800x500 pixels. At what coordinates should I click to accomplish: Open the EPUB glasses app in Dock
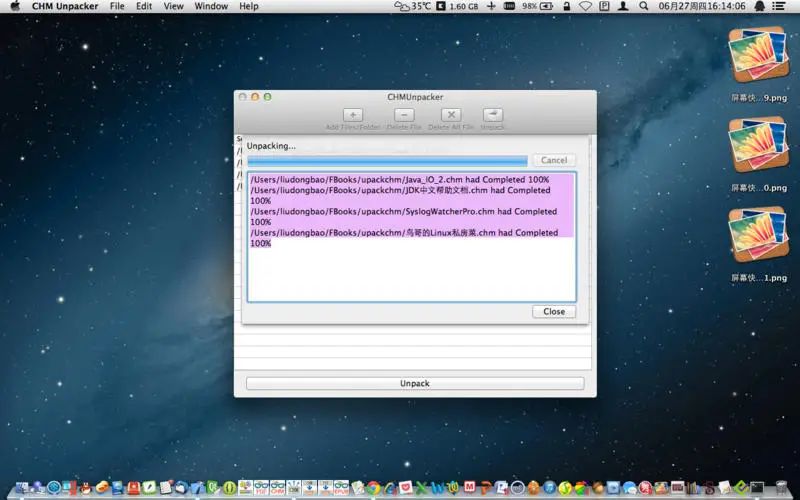point(341,488)
